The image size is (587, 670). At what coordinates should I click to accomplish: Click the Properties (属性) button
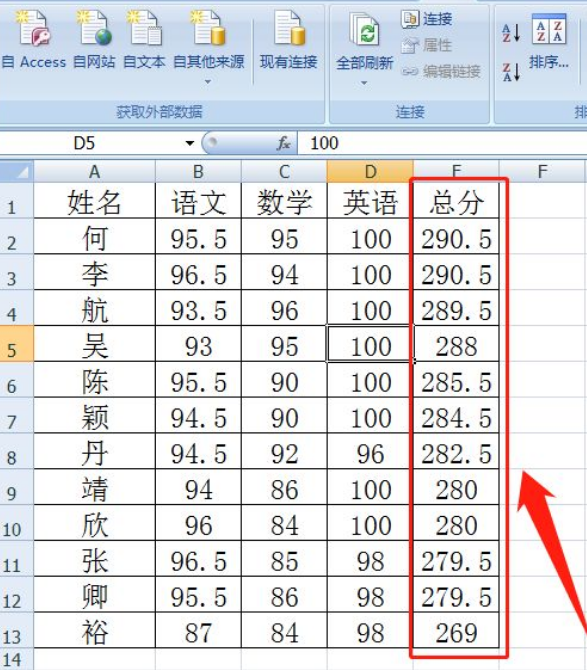click(x=426, y=45)
